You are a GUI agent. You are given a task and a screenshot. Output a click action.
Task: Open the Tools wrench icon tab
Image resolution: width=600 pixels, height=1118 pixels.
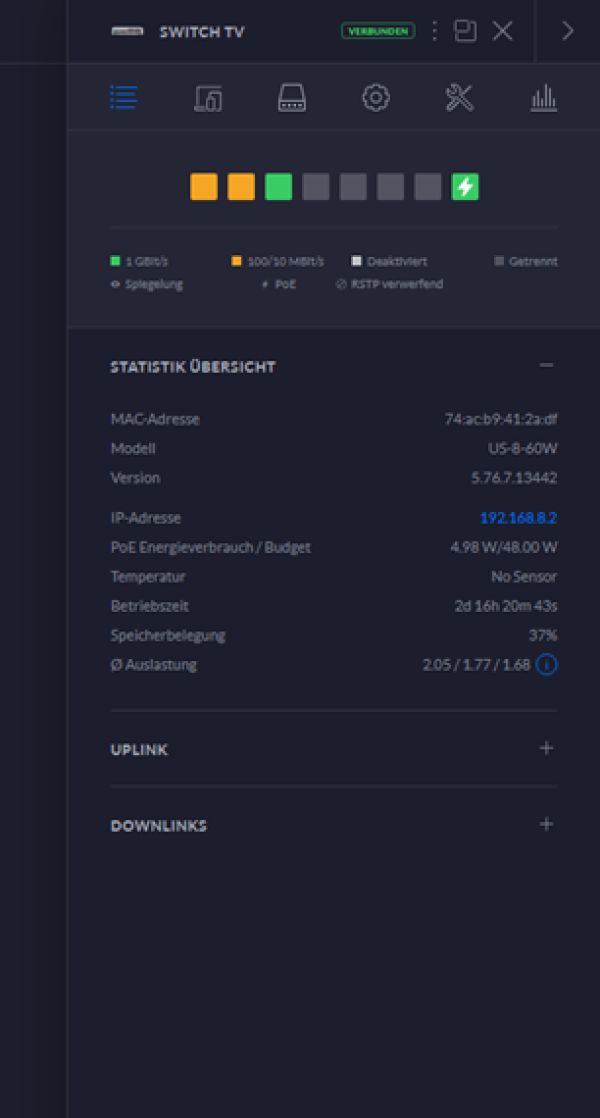(x=459, y=98)
